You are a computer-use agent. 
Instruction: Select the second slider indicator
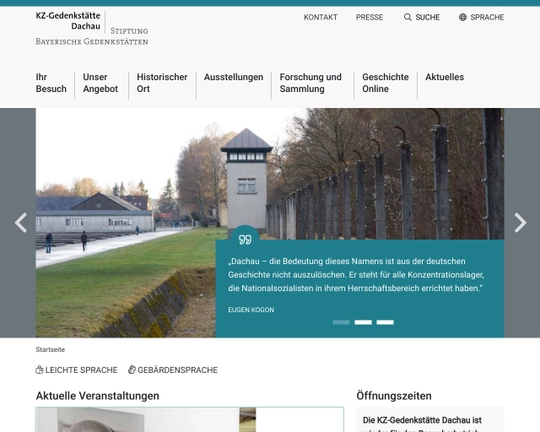click(363, 322)
